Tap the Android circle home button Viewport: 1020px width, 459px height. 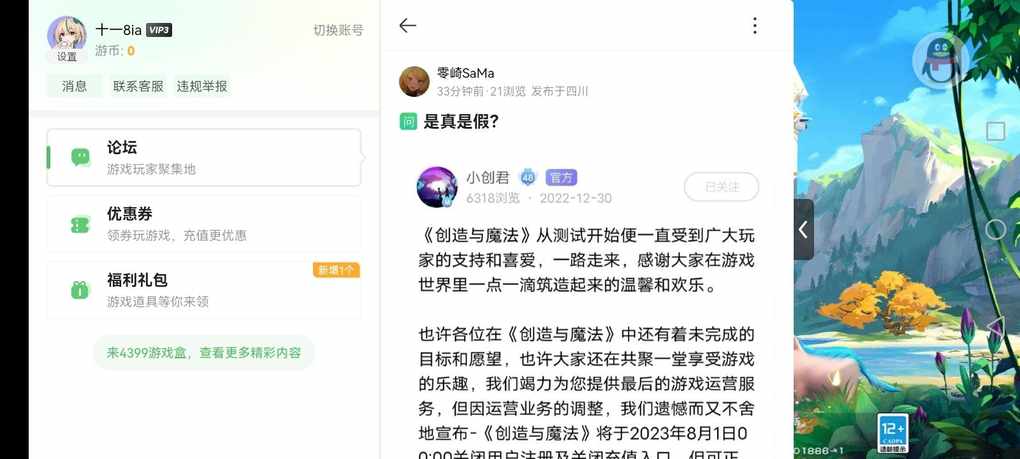(995, 230)
